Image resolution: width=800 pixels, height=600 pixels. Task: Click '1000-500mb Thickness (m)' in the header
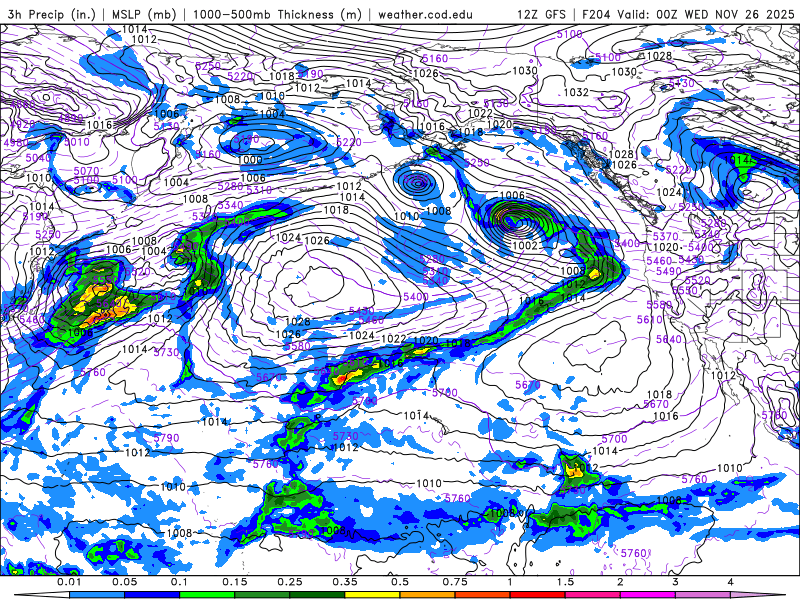[x=277, y=14]
